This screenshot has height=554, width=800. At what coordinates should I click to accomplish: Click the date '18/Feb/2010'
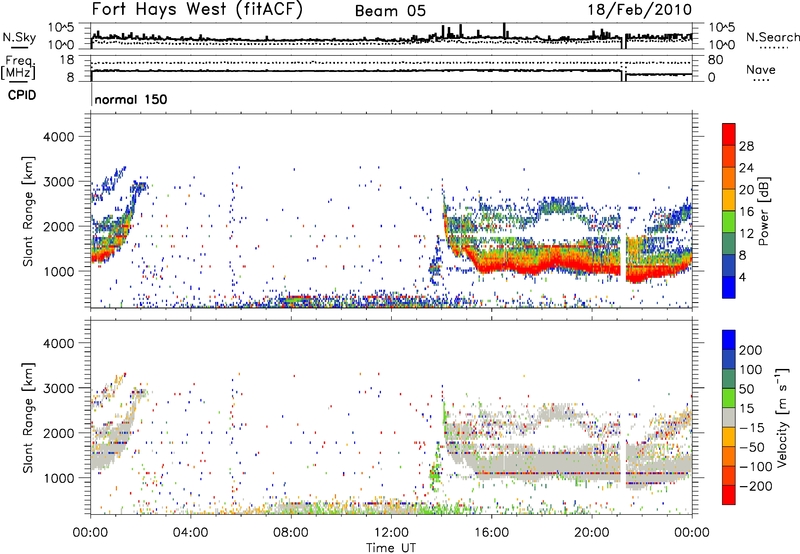point(640,10)
